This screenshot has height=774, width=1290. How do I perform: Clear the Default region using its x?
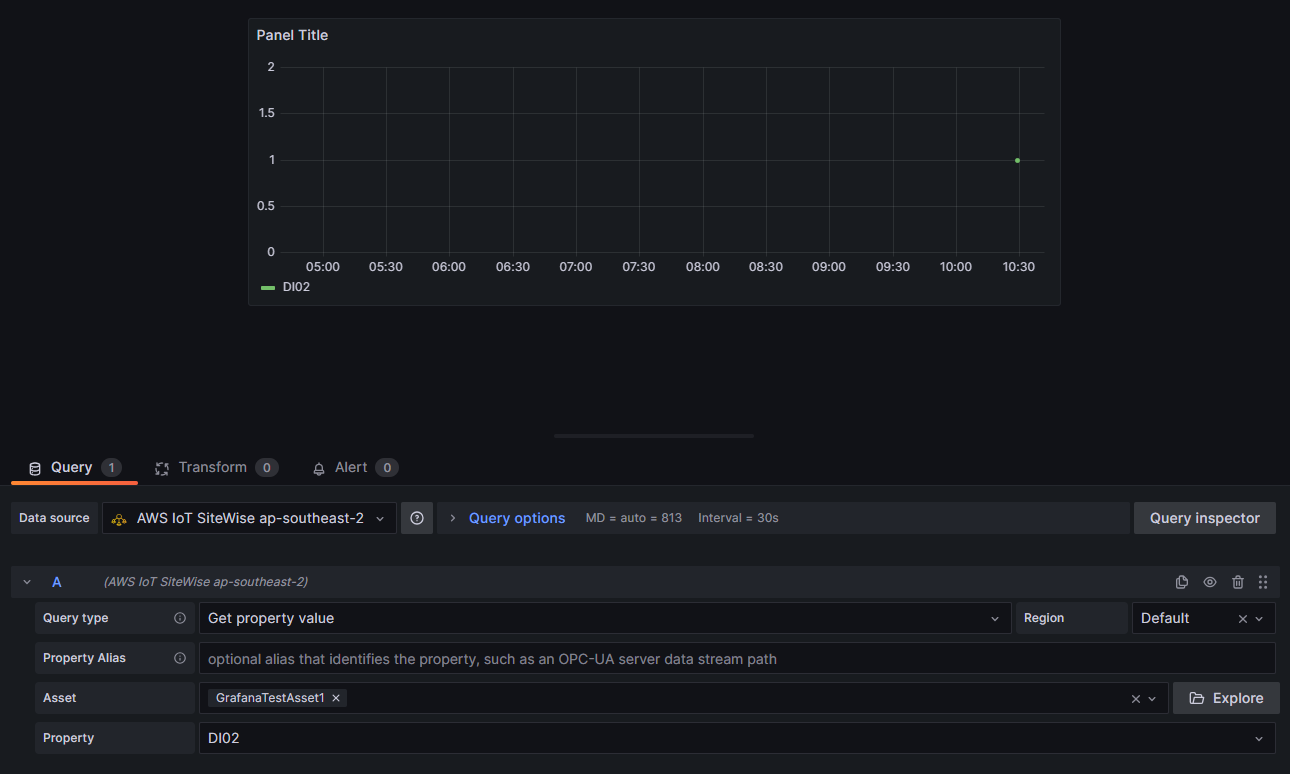tap(1241, 618)
